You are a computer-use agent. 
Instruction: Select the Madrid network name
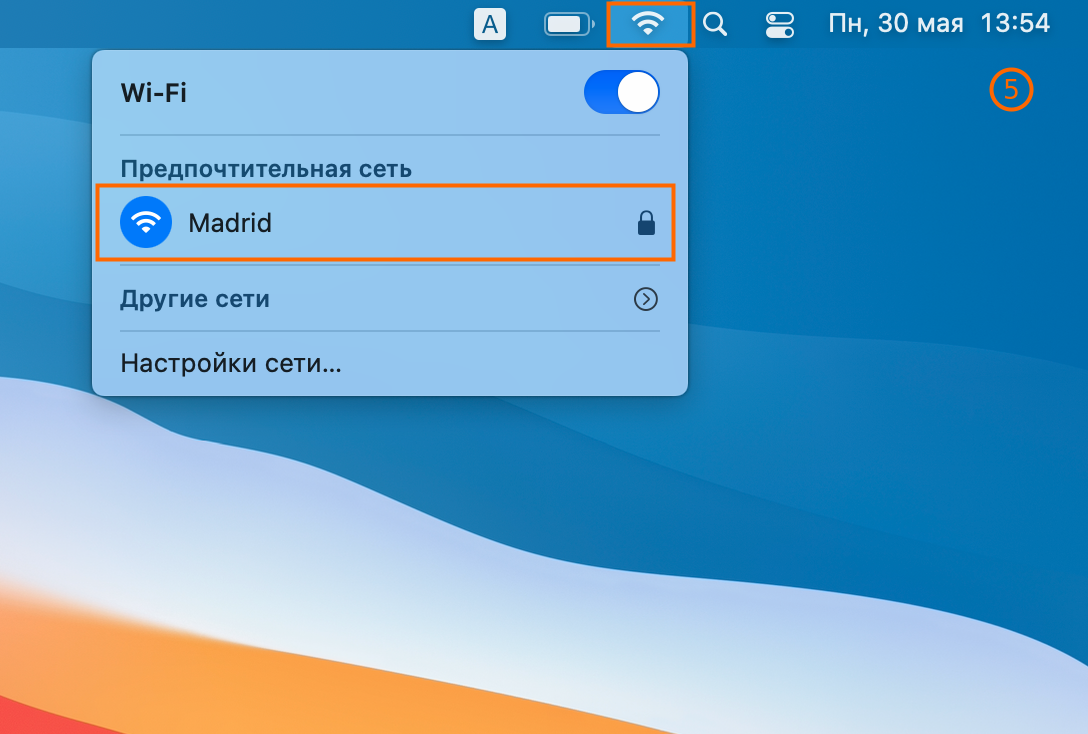pyautogui.click(x=230, y=222)
